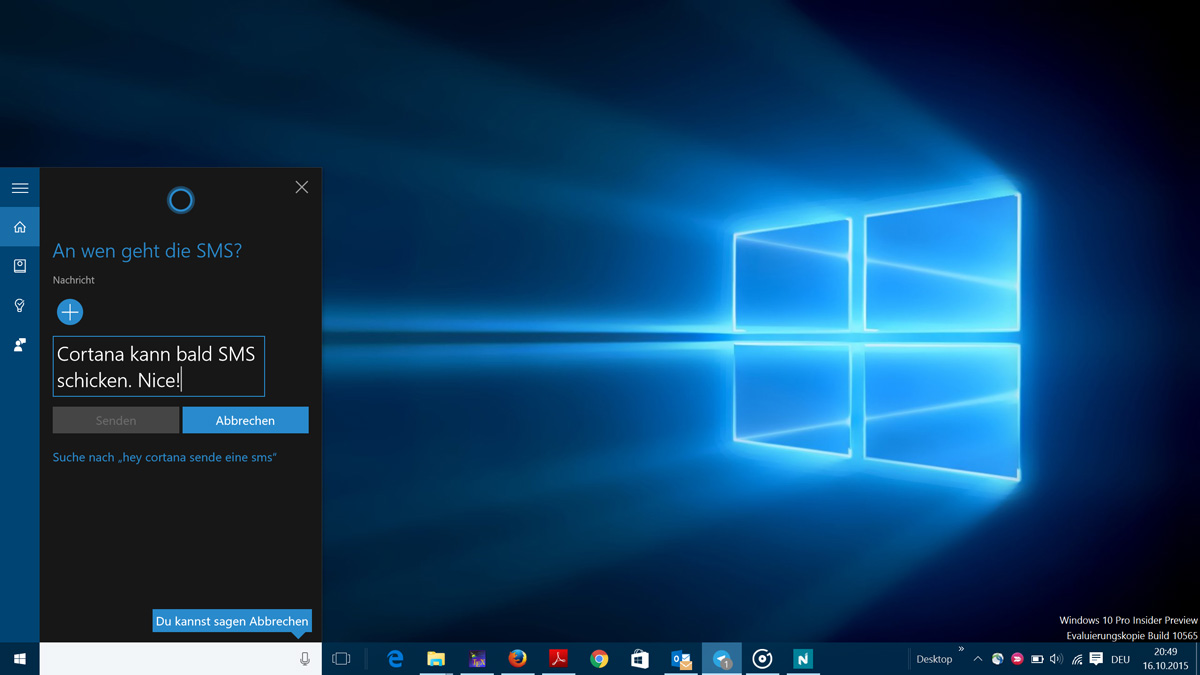
Task: Open File Explorer from taskbar
Action: pos(436,659)
